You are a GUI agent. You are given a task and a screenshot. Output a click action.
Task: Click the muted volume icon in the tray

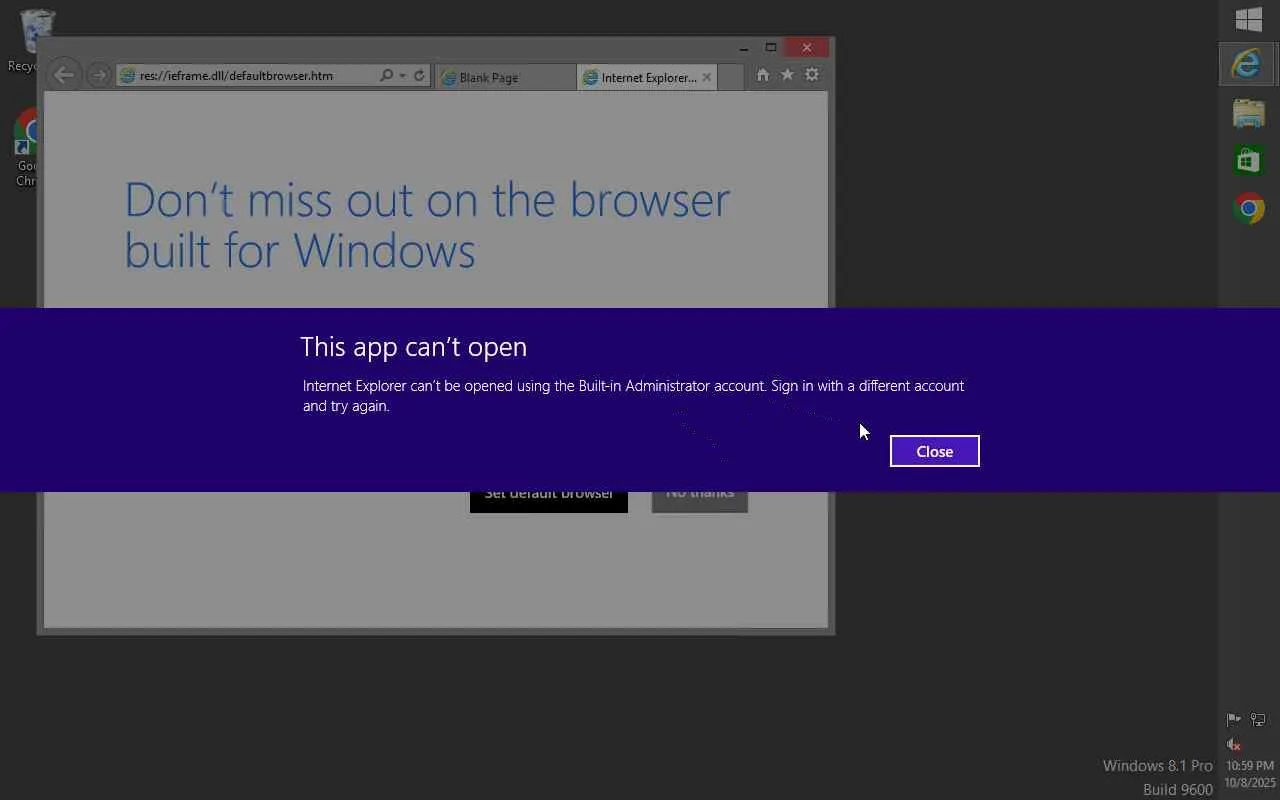1234,744
